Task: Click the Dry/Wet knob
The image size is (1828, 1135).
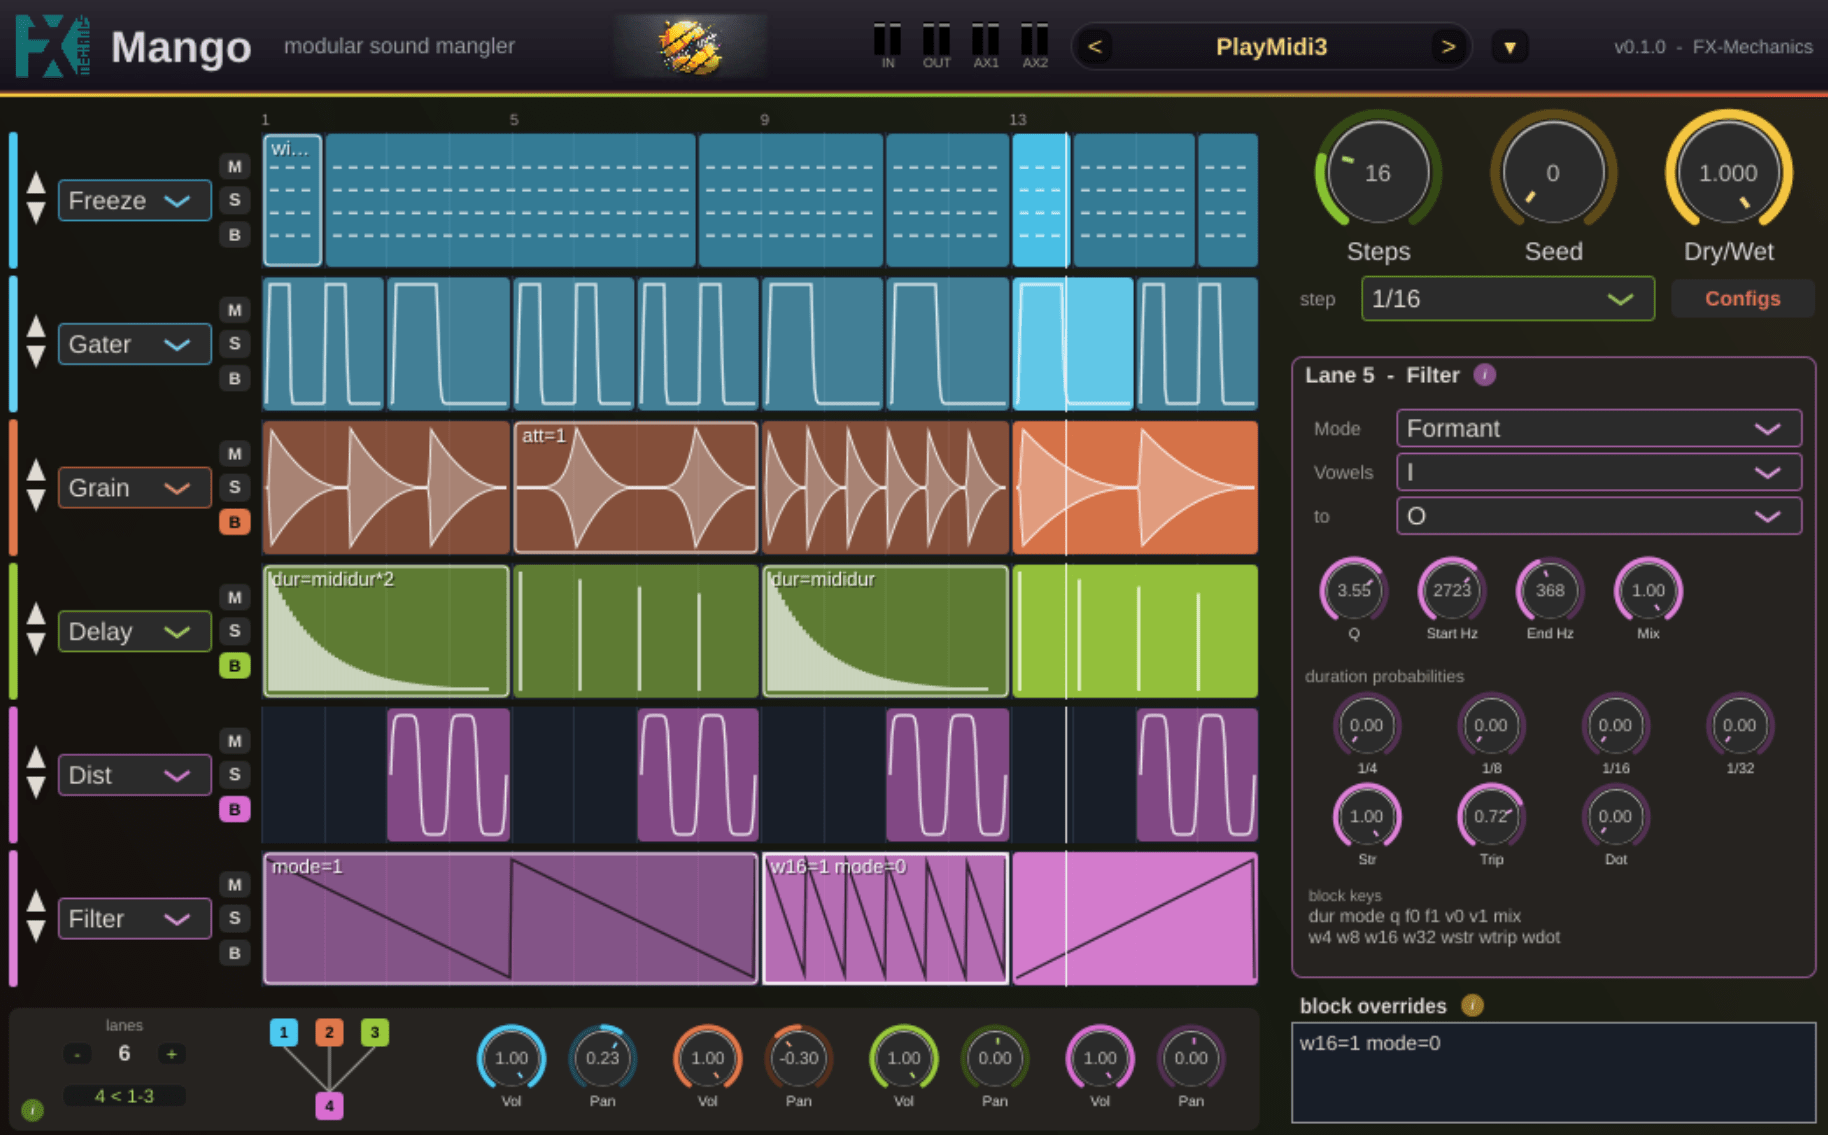Action: point(1728,173)
